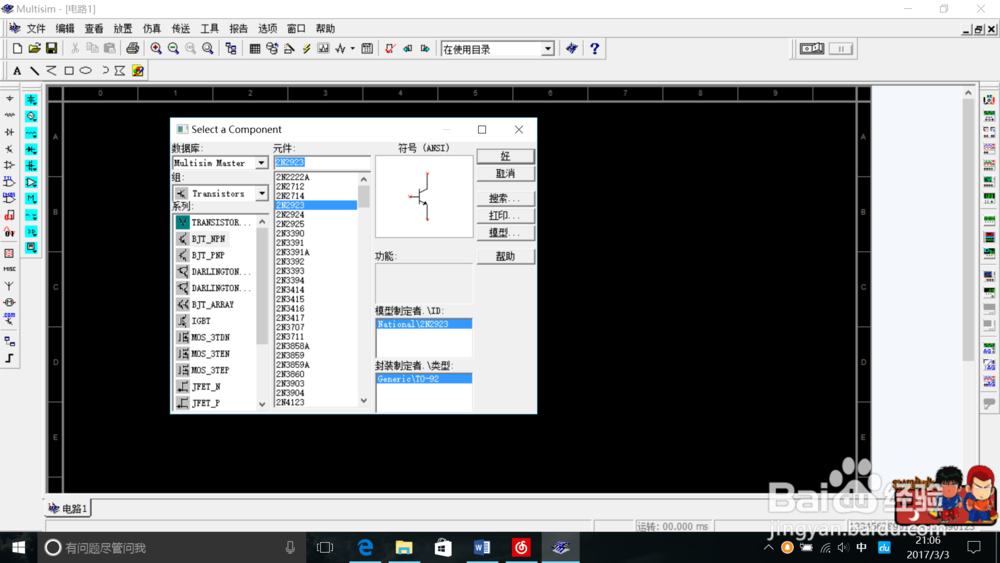Open Word from the taskbar

click(482, 547)
